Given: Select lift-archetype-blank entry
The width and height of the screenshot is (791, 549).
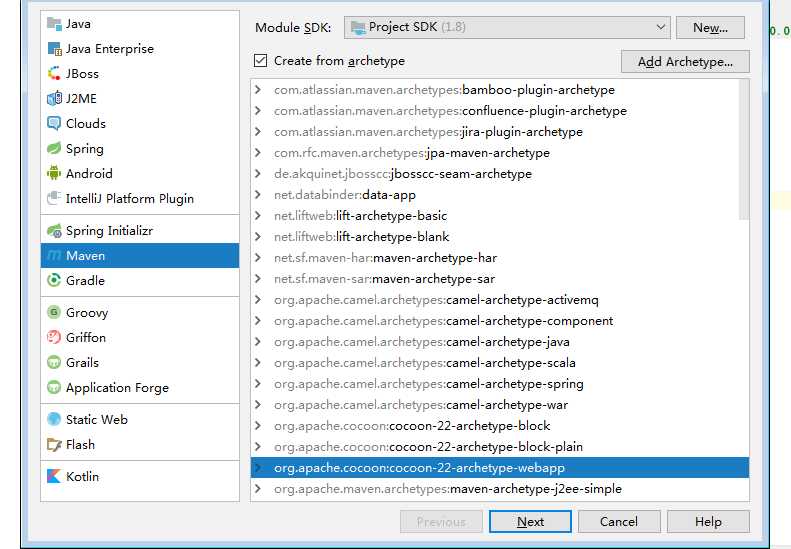Looking at the screenshot, I should coord(499,237).
